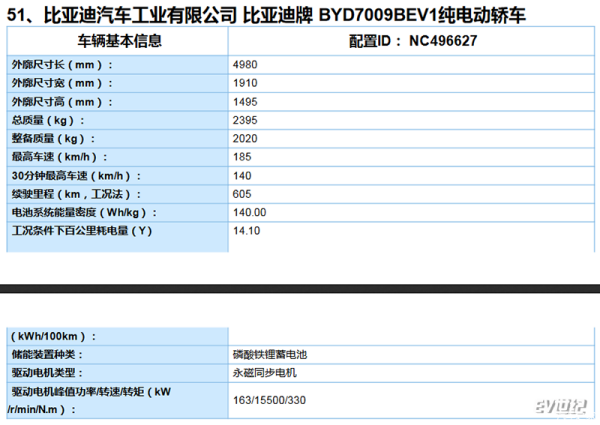Click the power consumption value 14.10
Viewport: 600px width, 425px height.
pyautogui.click(x=246, y=231)
